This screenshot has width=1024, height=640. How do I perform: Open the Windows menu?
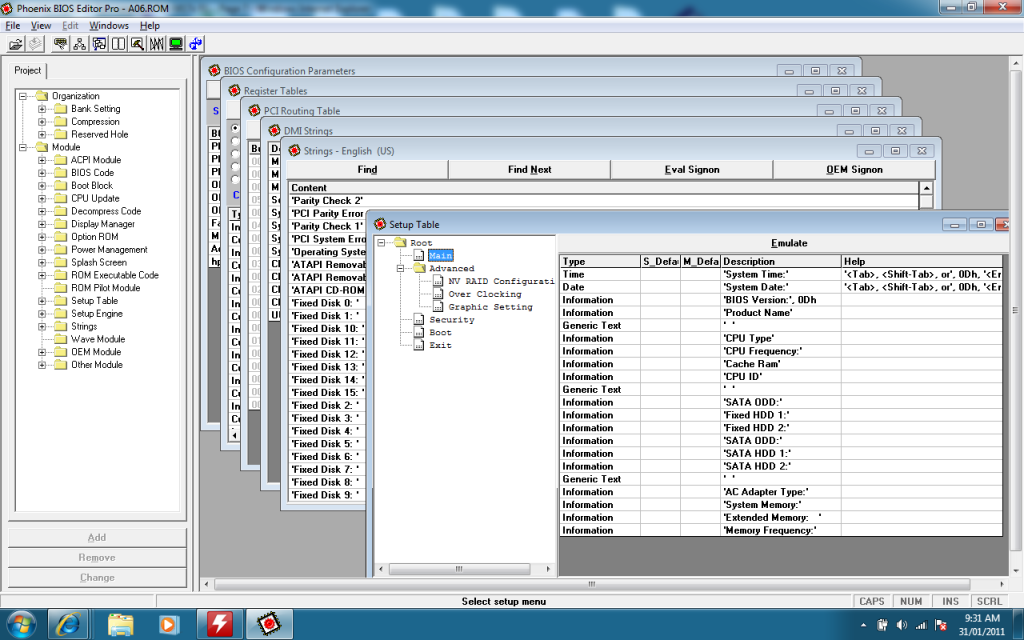click(108, 25)
